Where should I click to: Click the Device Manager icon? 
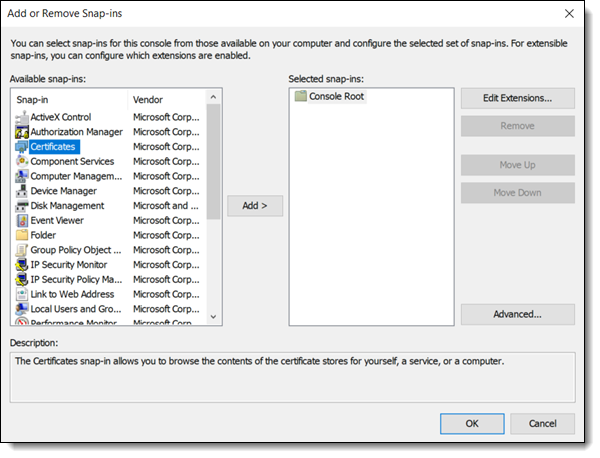pyautogui.click(x=22, y=191)
